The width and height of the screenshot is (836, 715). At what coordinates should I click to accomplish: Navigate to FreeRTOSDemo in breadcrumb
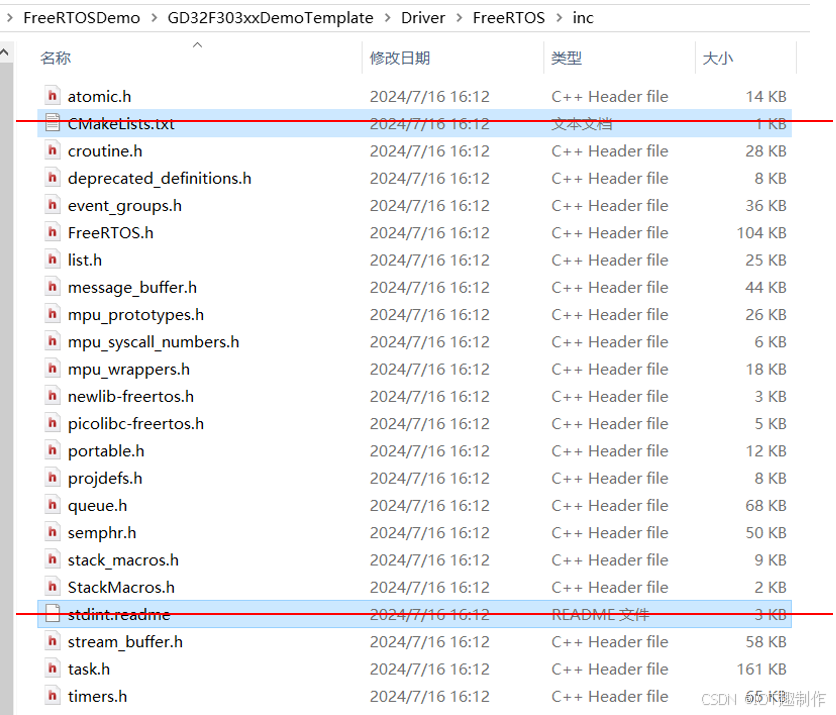[82, 18]
